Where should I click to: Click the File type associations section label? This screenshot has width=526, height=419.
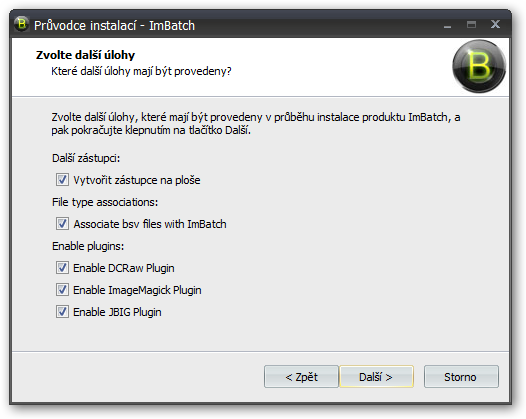tap(105, 202)
